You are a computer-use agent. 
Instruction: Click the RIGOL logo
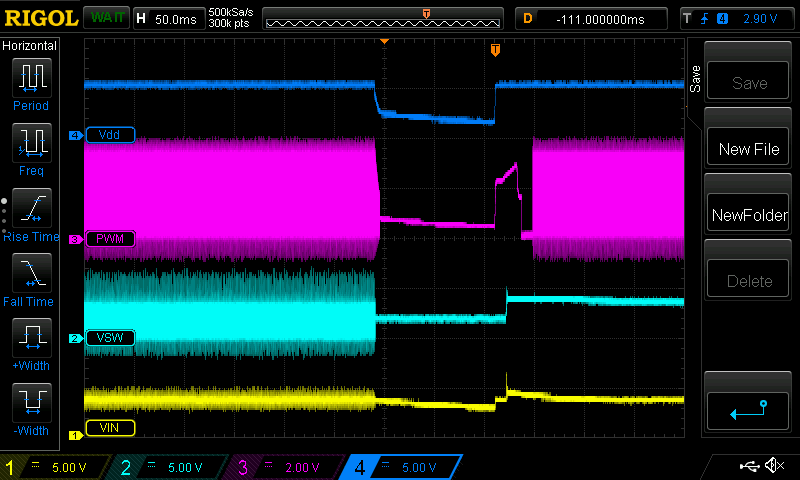tap(41, 18)
